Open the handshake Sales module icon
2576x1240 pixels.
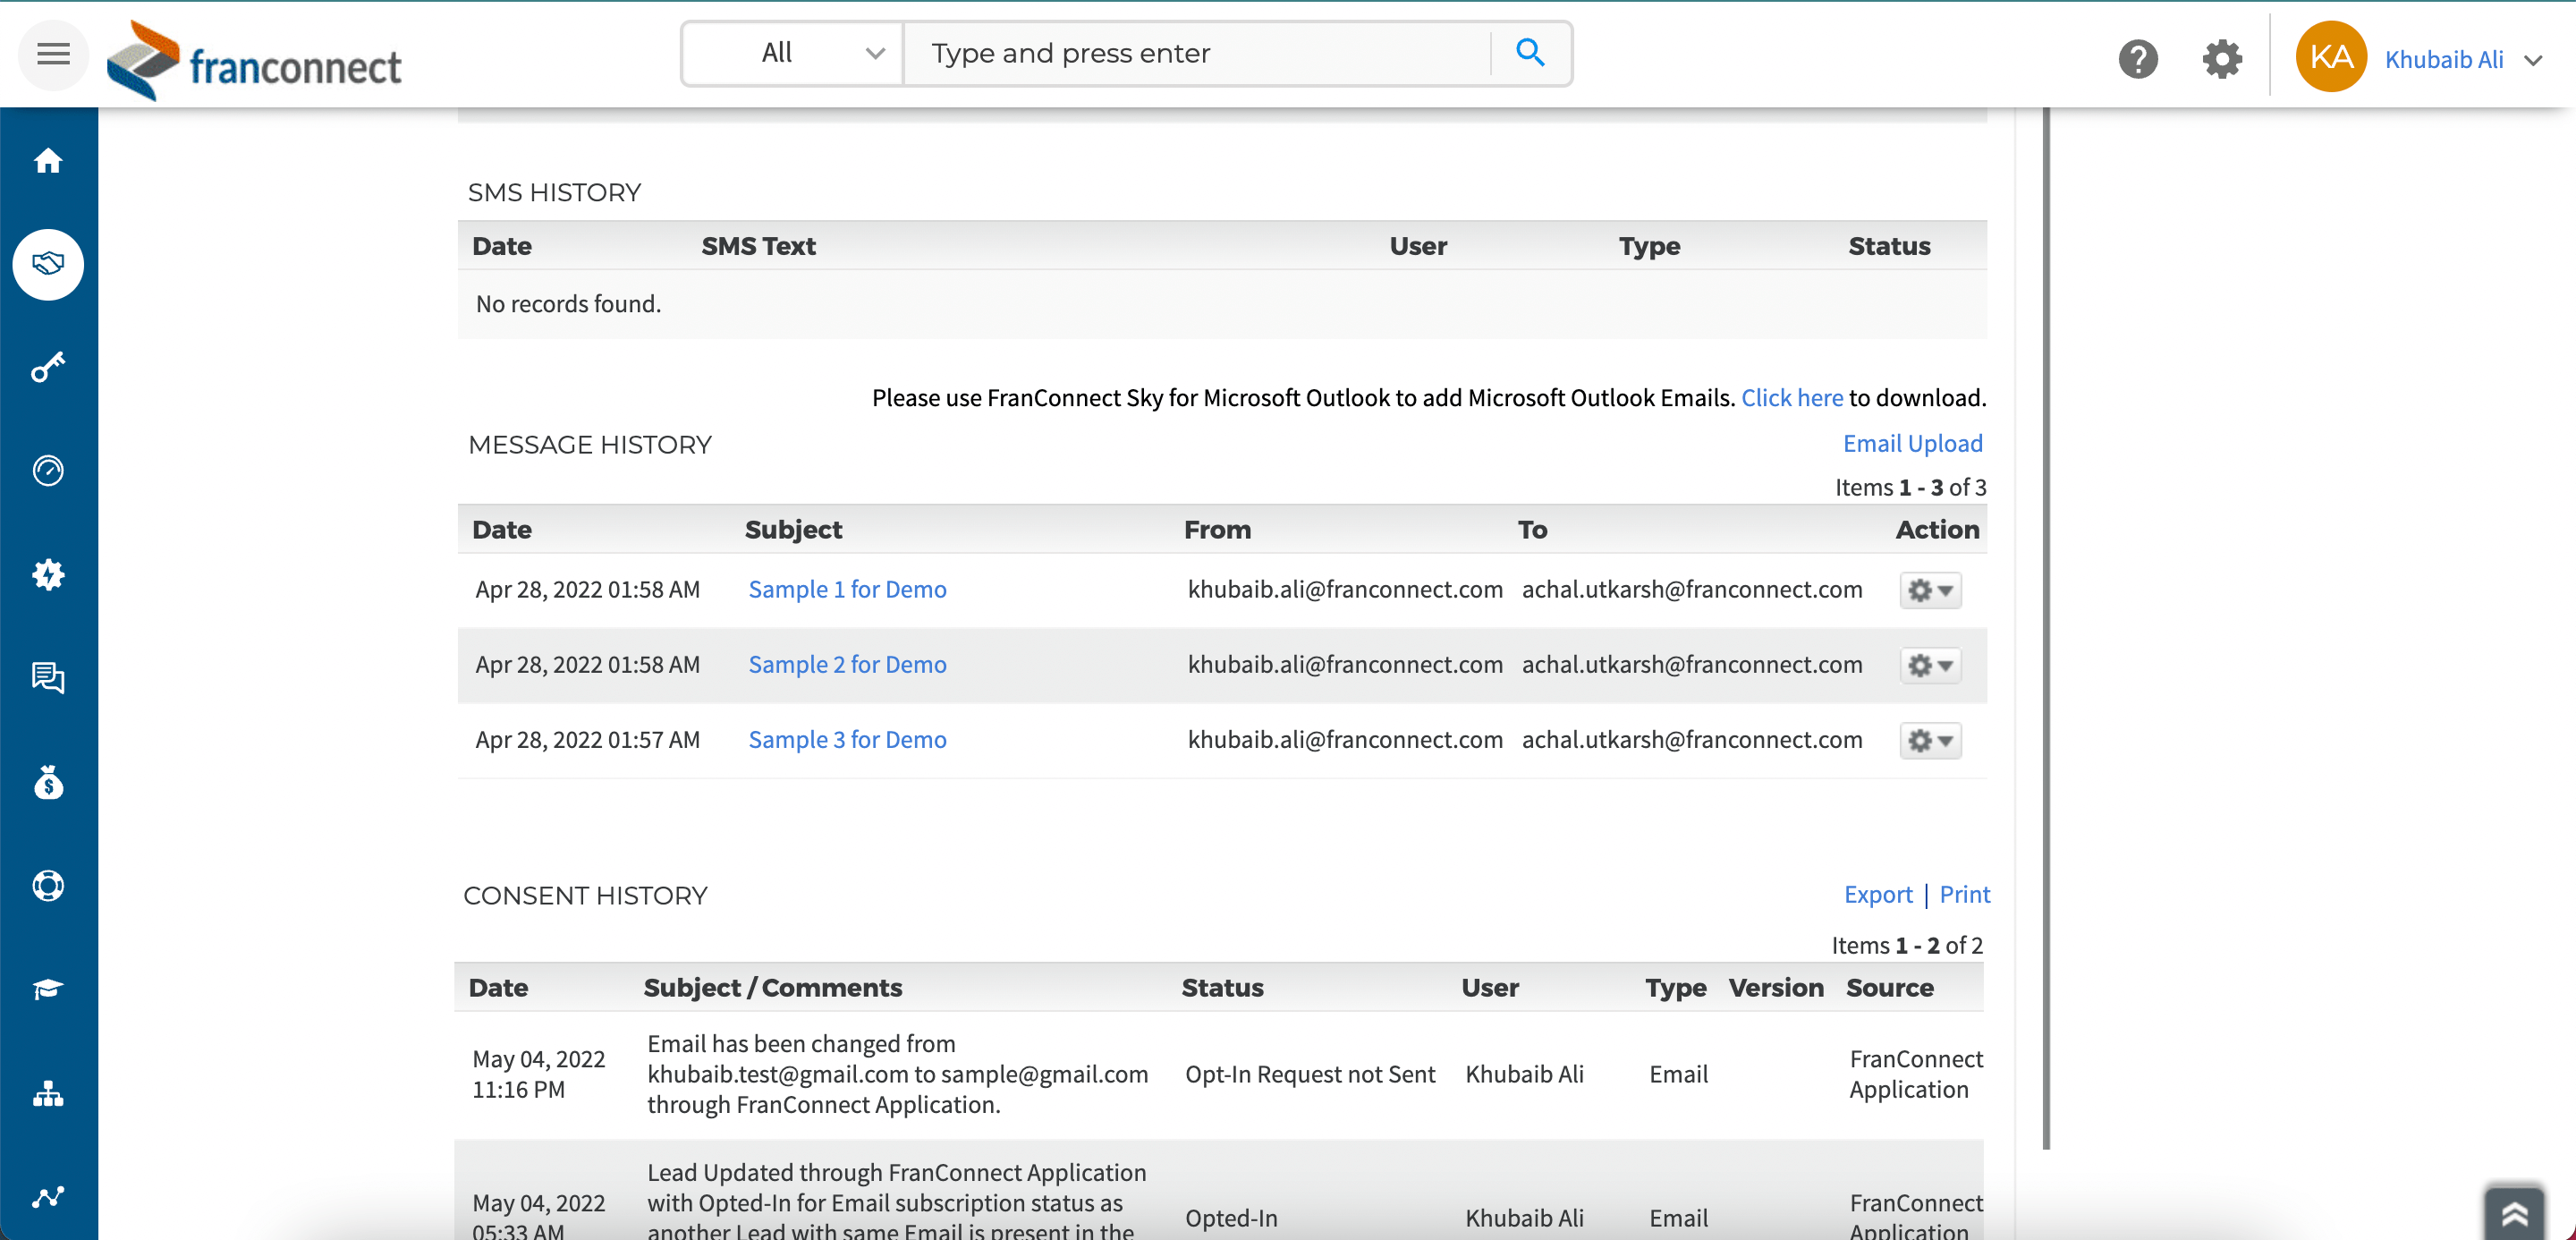pos(48,264)
